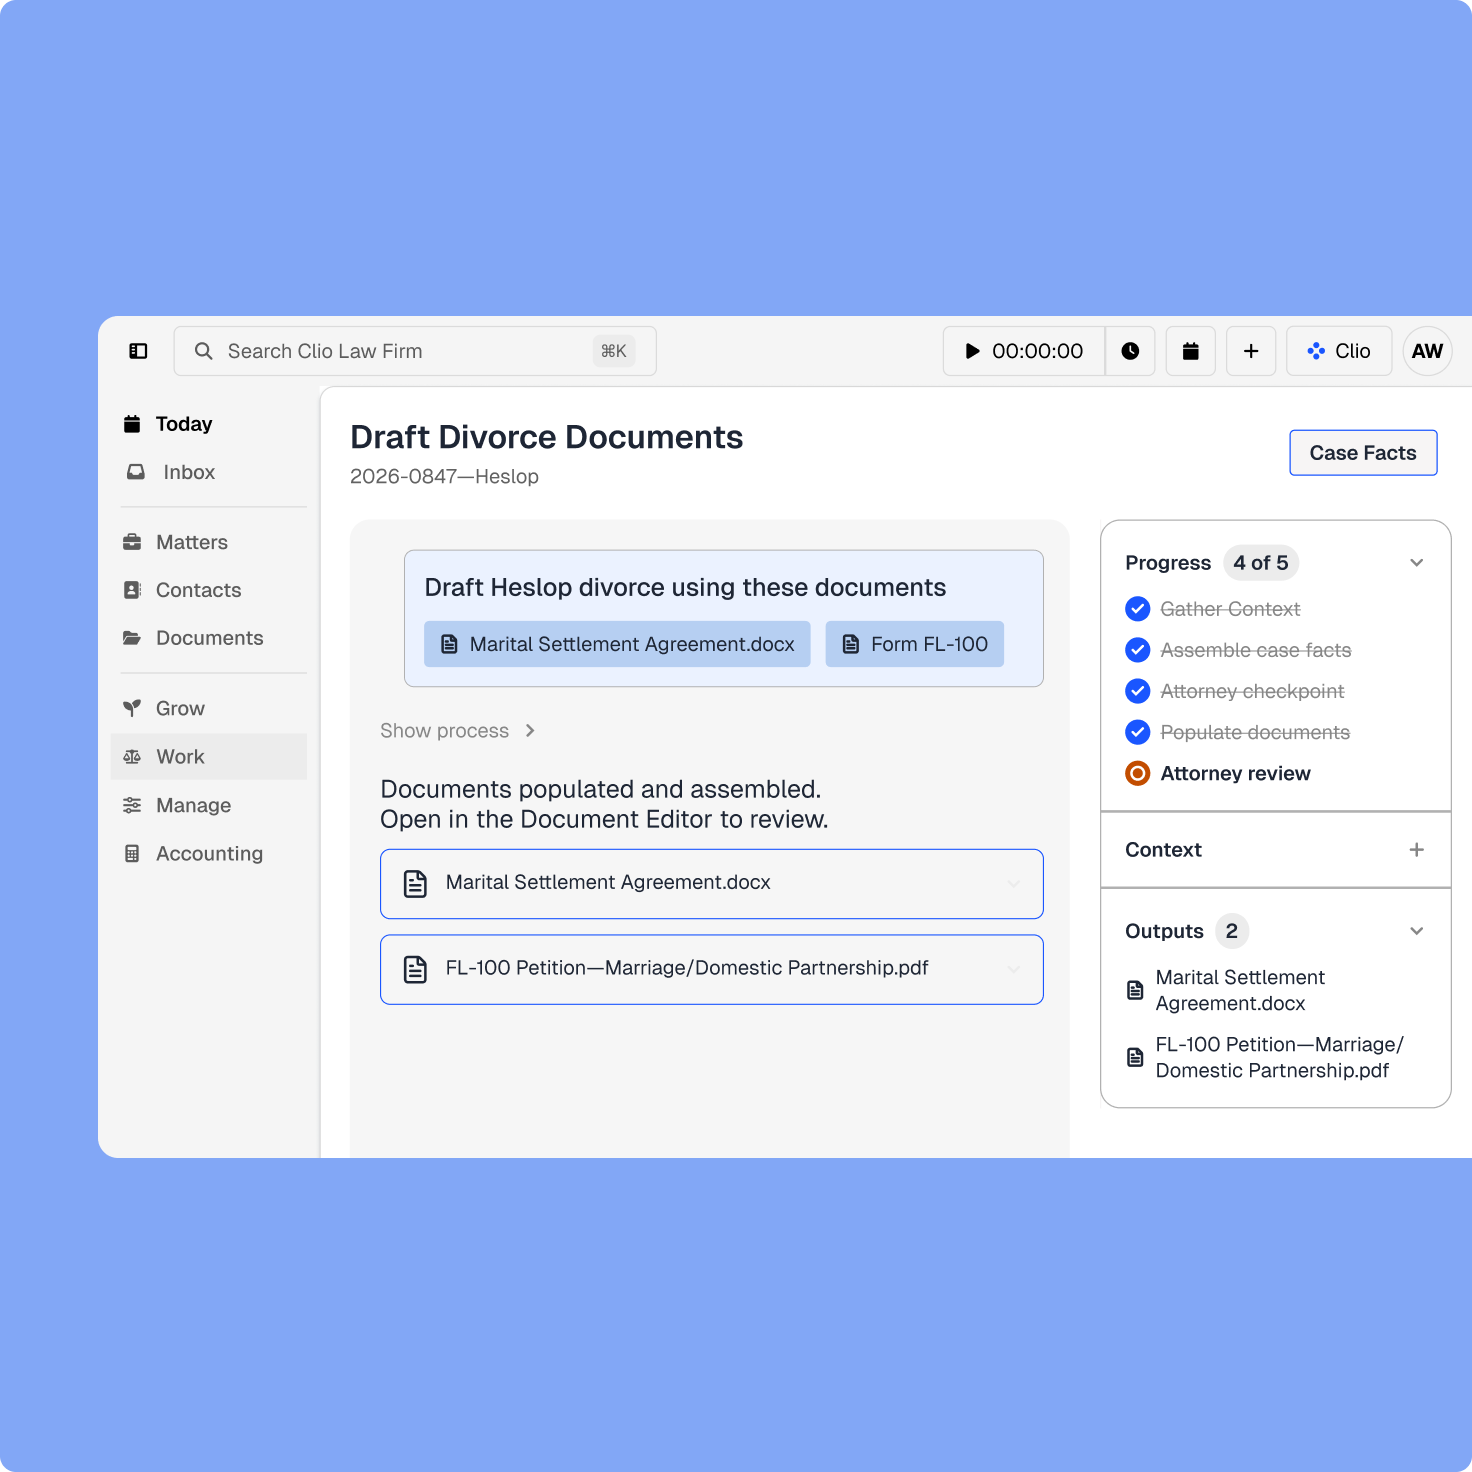Collapse the Outputs section chevron

(1416, 931)
